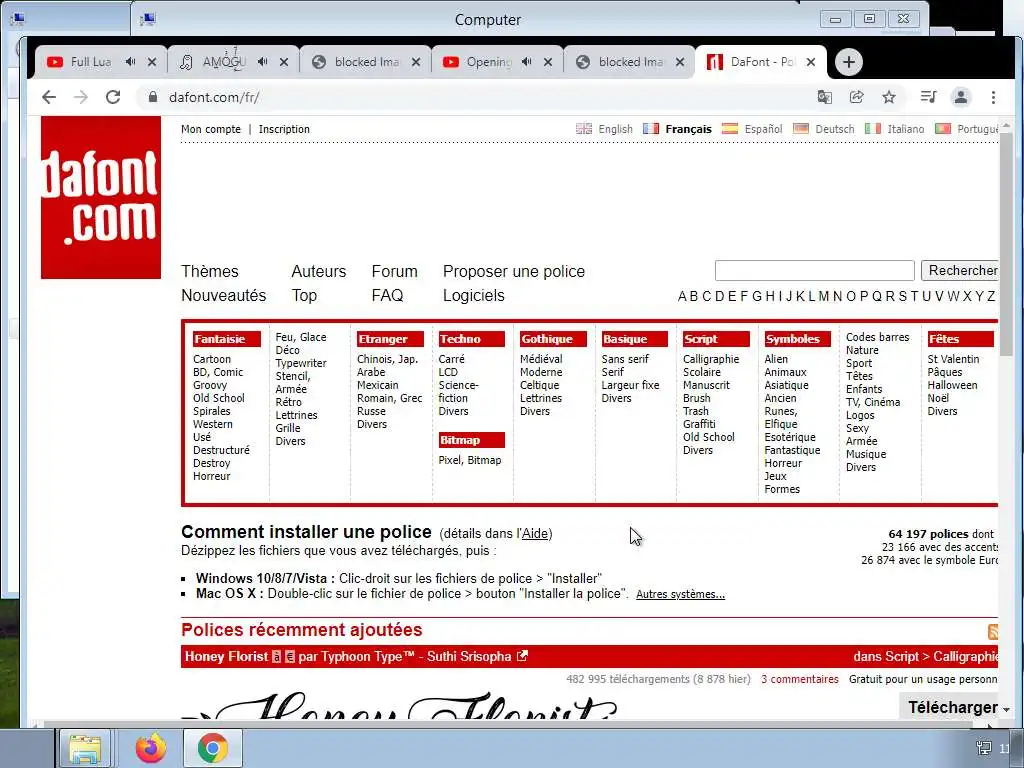Open the Calligraphie category
Screen dimensions: 1024x768
[x=711, y=359]
